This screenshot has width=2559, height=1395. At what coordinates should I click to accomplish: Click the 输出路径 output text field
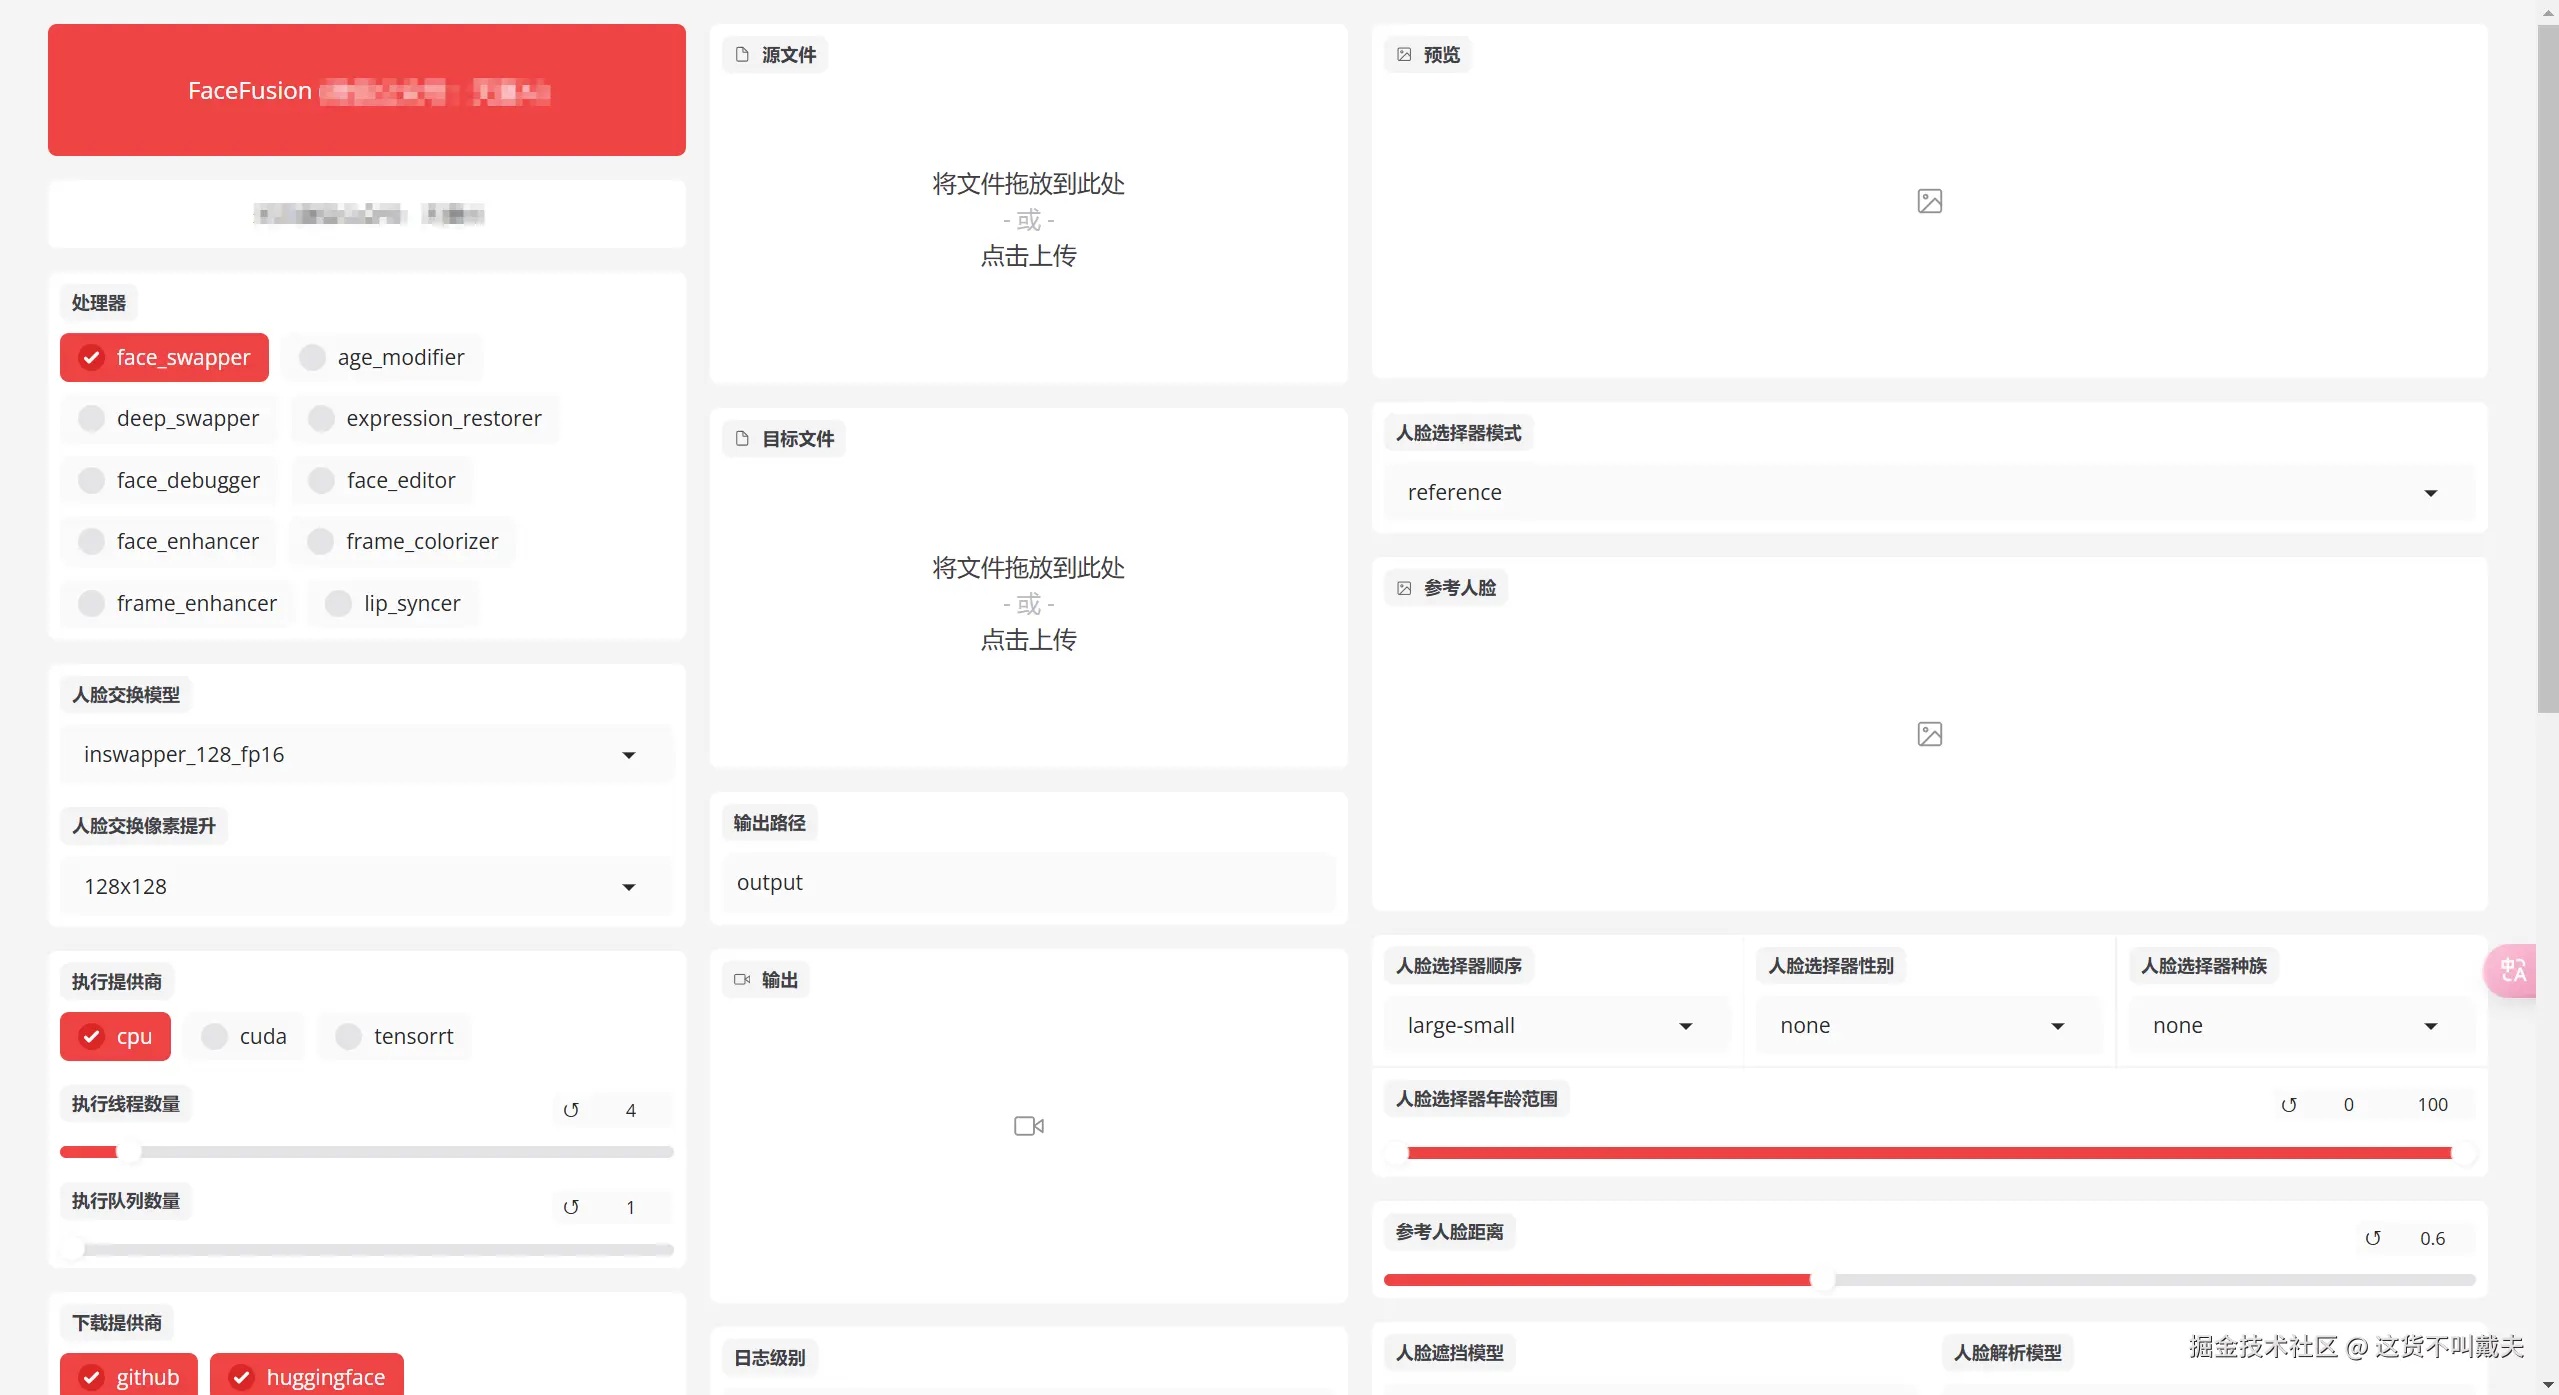coord(1028,883)
